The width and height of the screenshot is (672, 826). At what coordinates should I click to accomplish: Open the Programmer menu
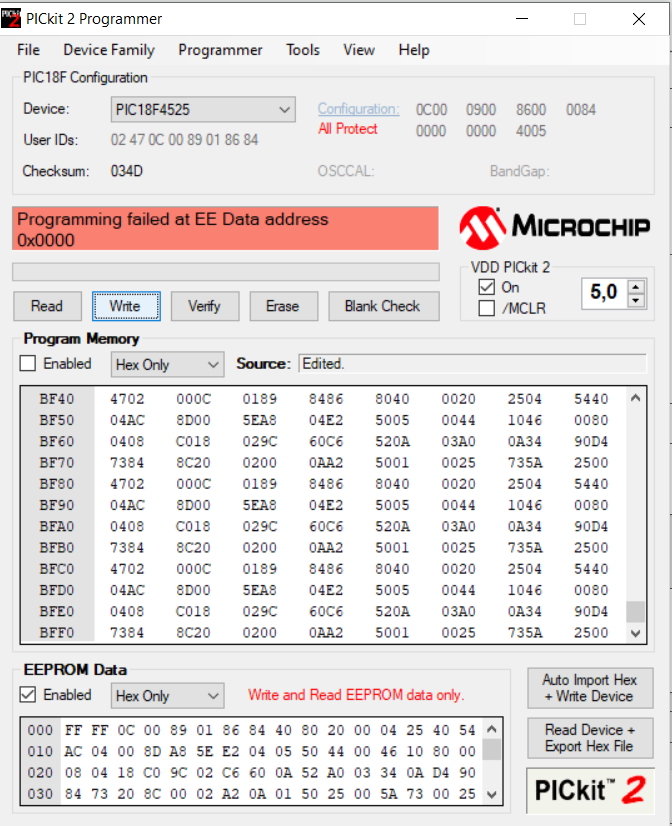[x=220, y=50]
